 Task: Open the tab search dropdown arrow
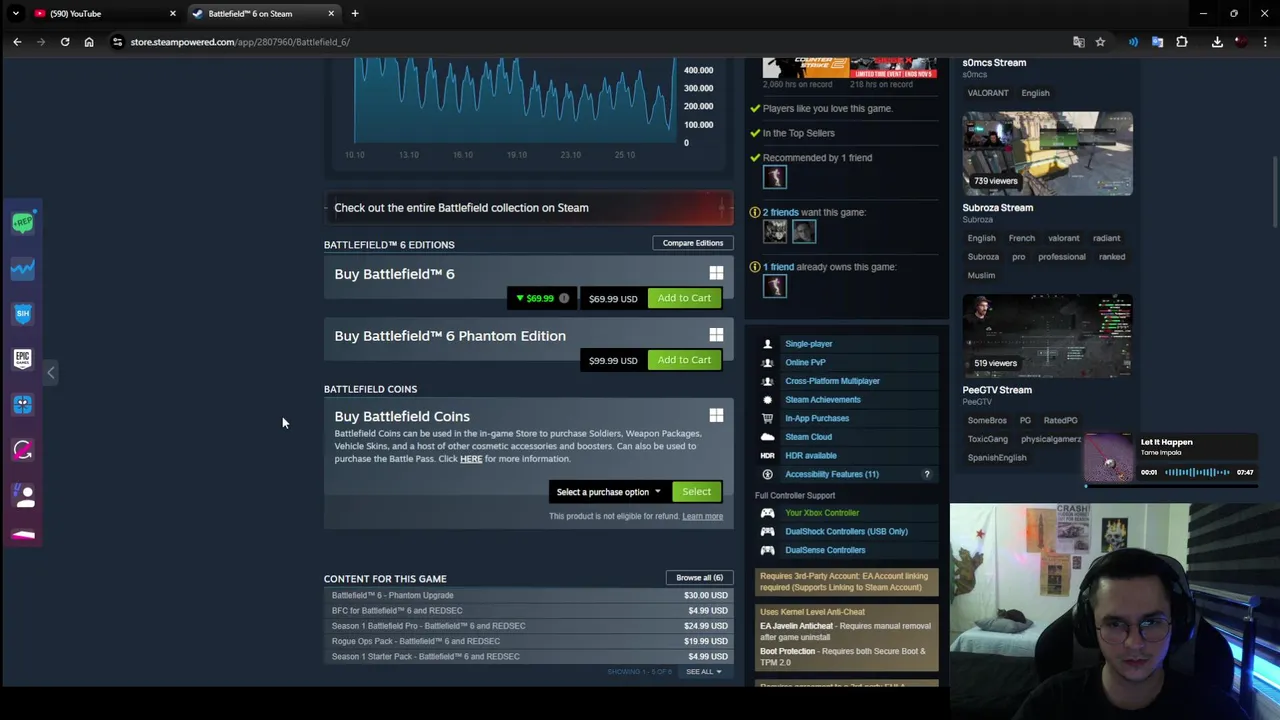tap(15, 13)
